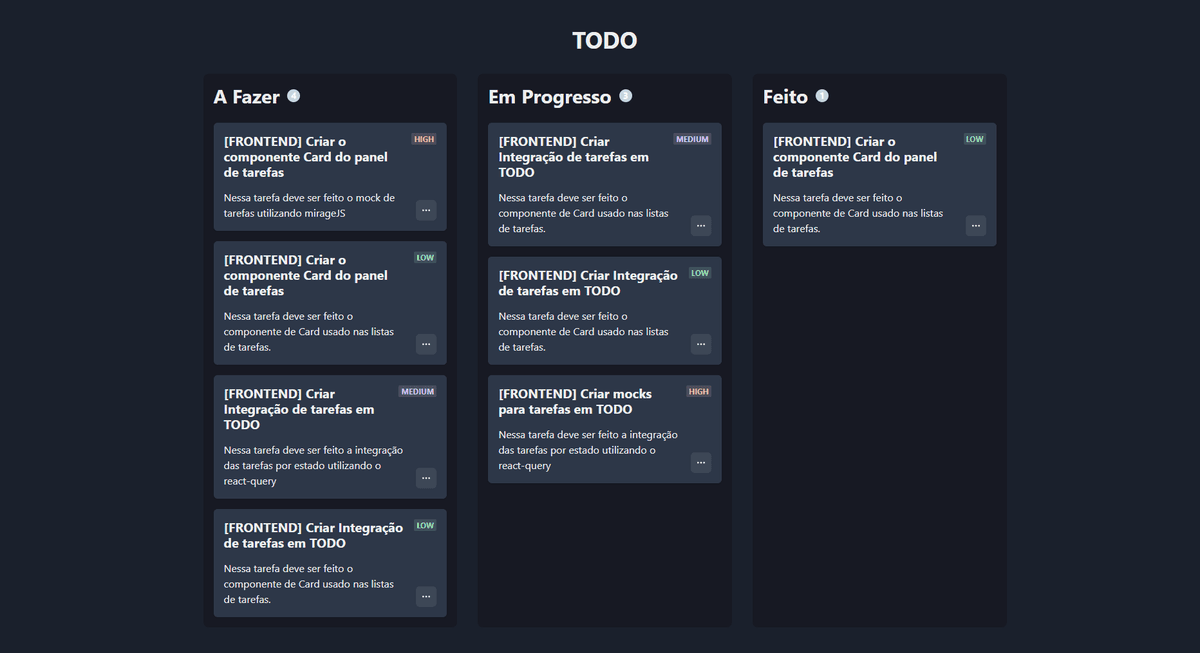Image resolution: width=1200 pixels, height=653 pixels.
Task: Click the TODO page title
Action: click(604, 40)
